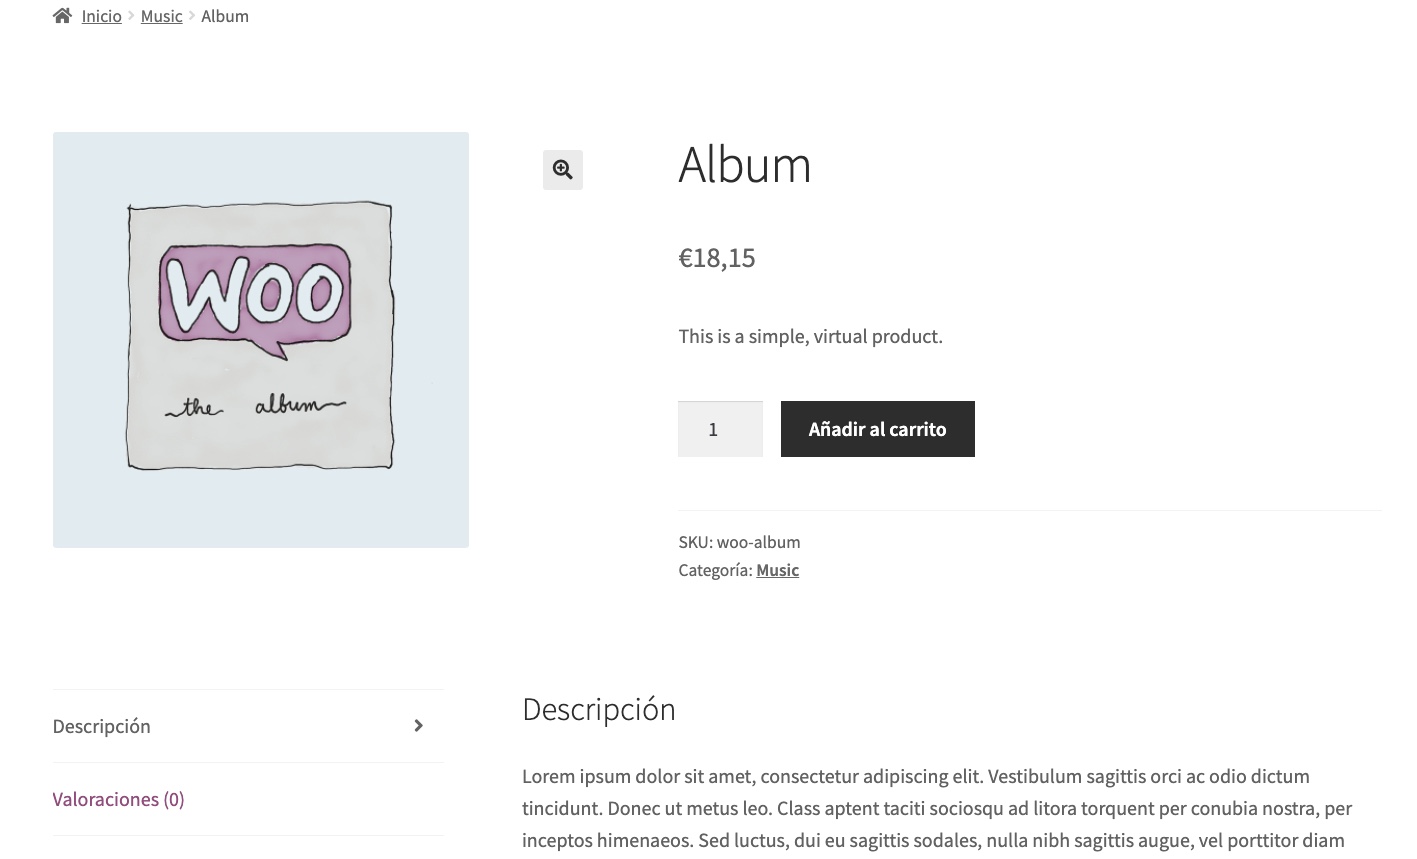Open the Music category link
Screen dimensions: 1417x859
[x=777, y=570]
